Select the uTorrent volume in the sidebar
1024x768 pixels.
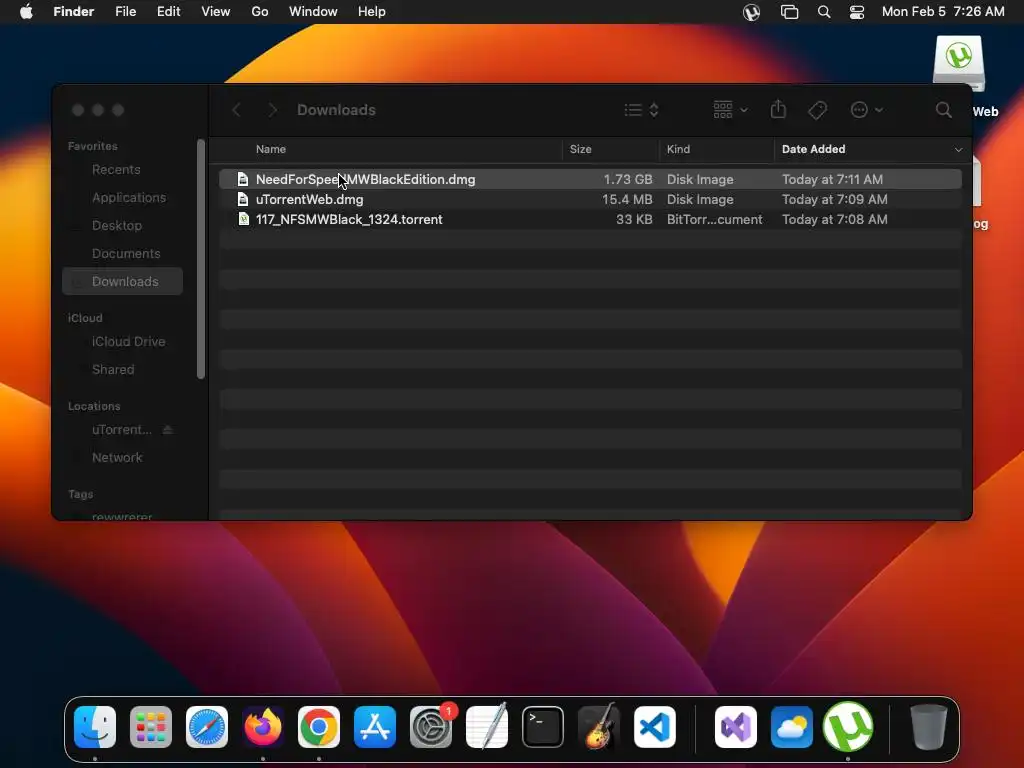click(x=121, y=430)
